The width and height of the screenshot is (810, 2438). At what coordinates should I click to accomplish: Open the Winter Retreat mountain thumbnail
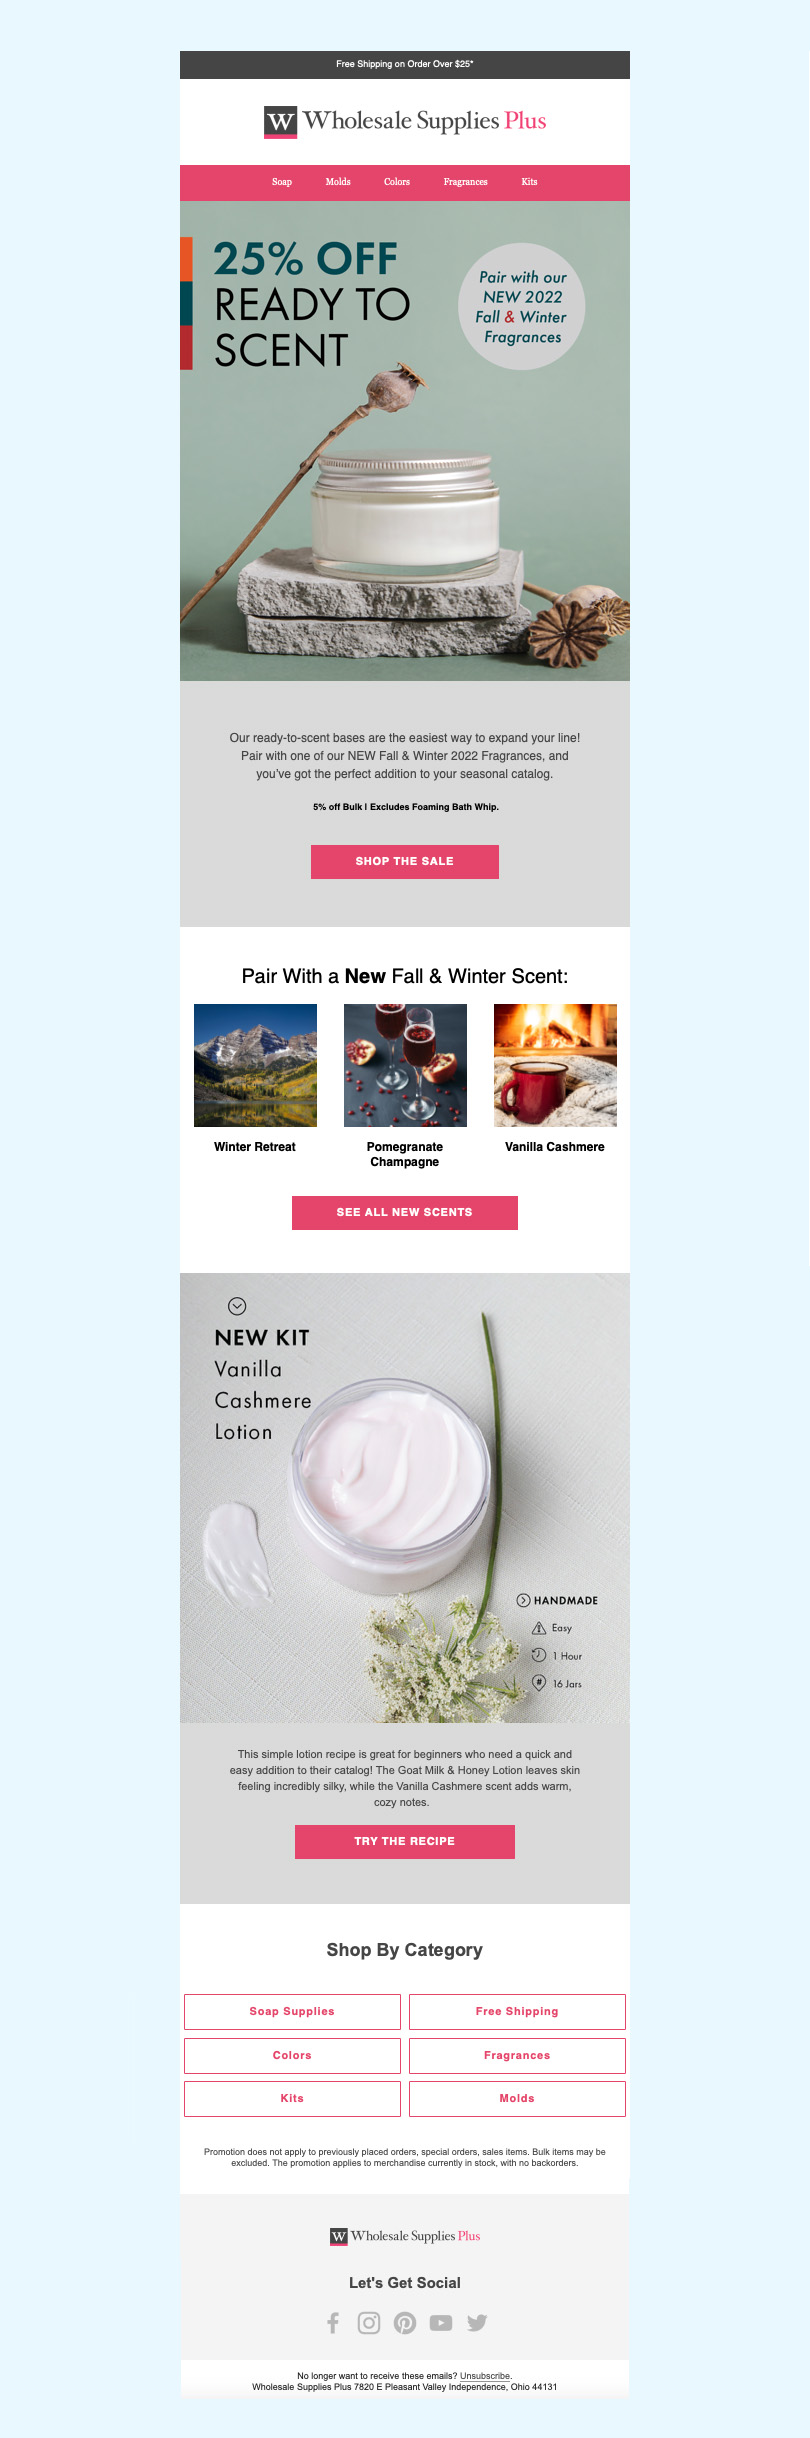click(255, 1065)
